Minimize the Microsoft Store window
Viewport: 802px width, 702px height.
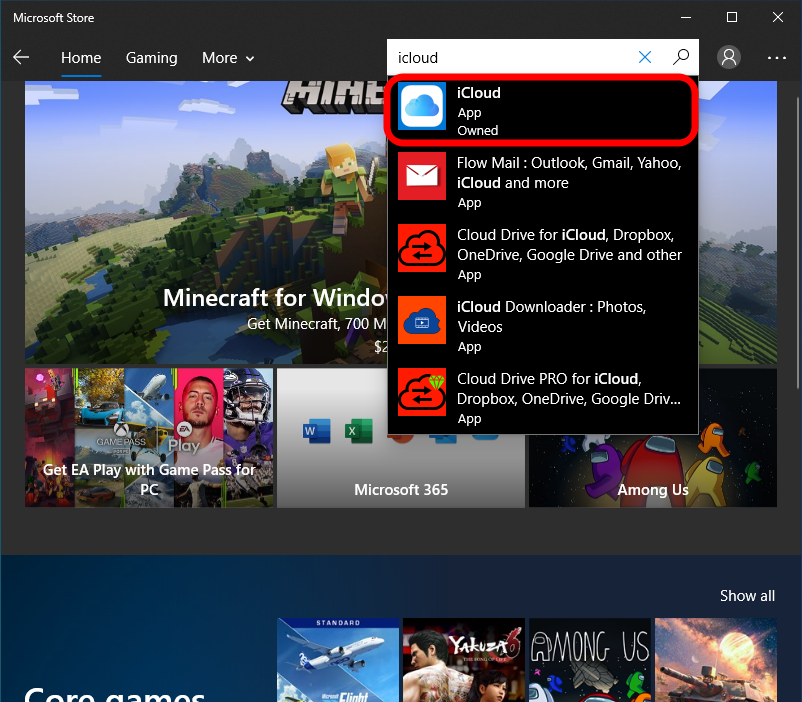[686, 17]
